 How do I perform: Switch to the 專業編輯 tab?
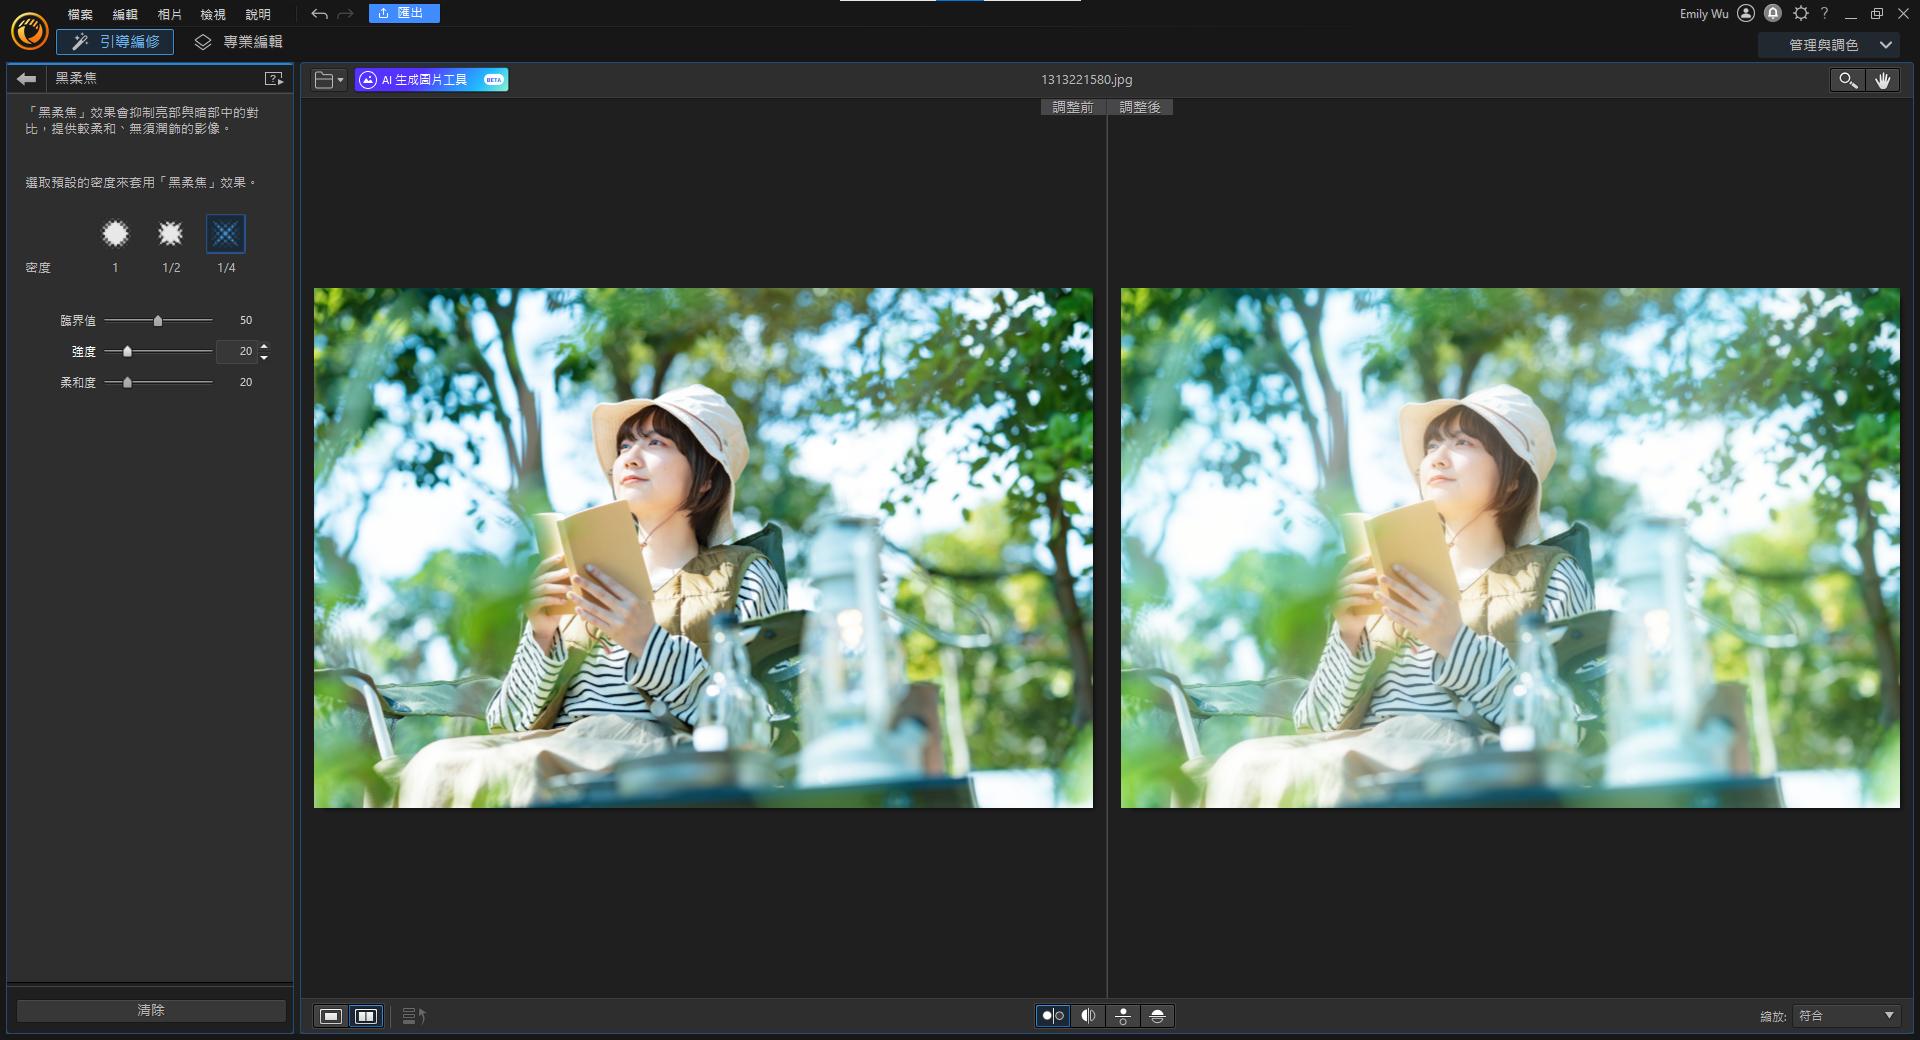click(x=239, y=42)
